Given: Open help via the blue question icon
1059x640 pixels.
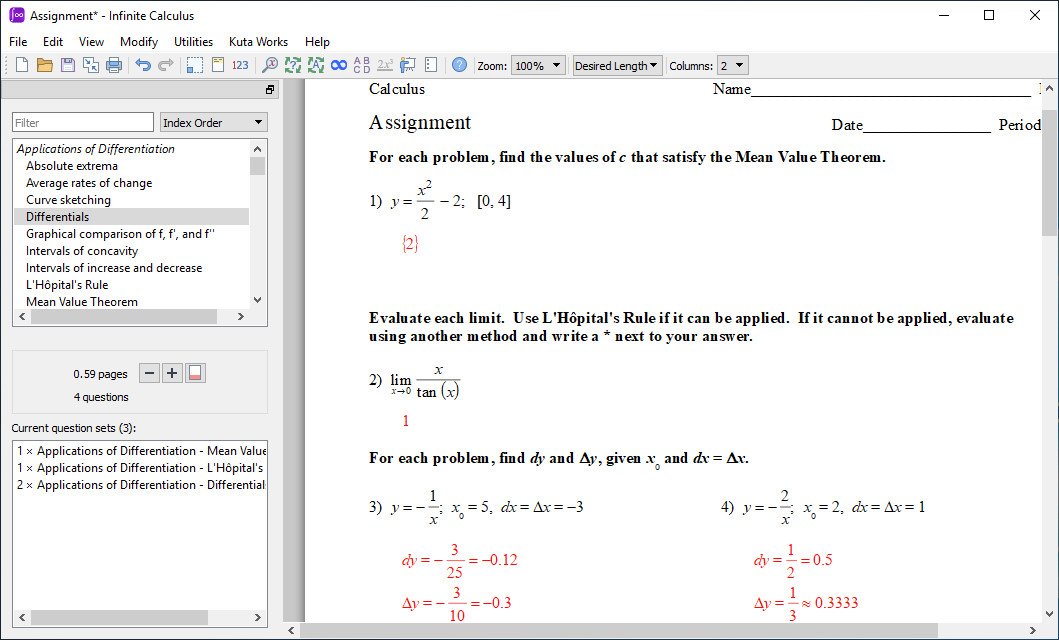Looking at the screenshot, I should click(x=459, y=65).
